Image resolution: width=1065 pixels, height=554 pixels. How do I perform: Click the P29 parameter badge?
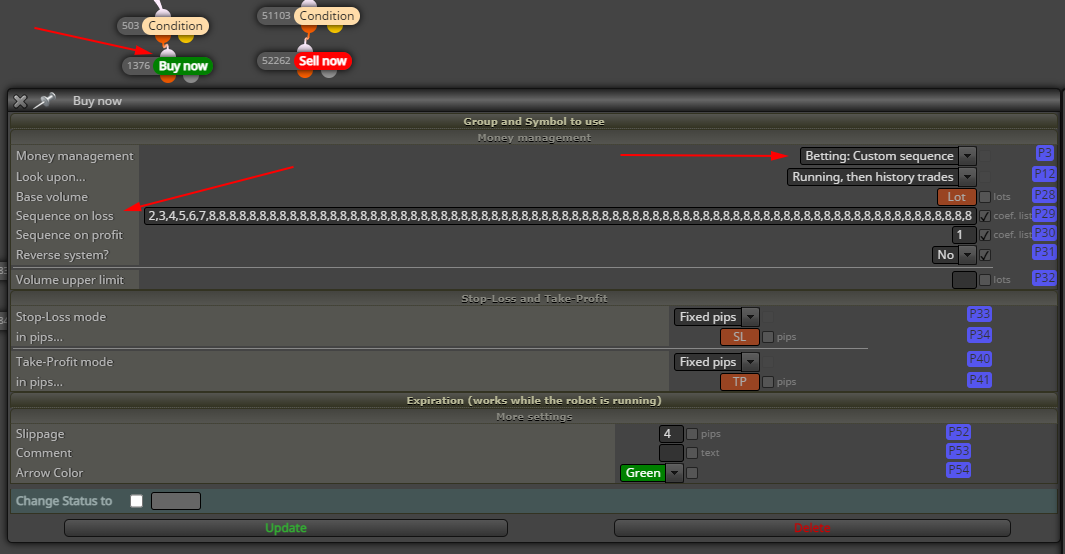[1045, 214]
